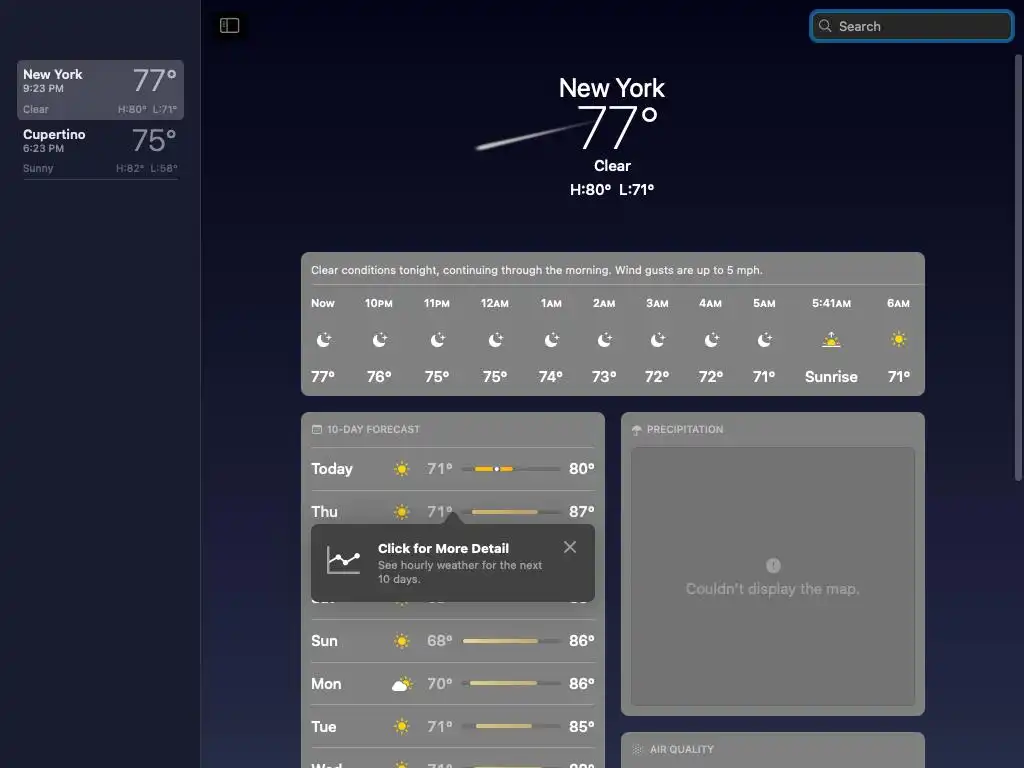The width and height of the screenshot is (1024, 768).
Task: Click the 86° high for Mon
Action: [x=581, y=684]
